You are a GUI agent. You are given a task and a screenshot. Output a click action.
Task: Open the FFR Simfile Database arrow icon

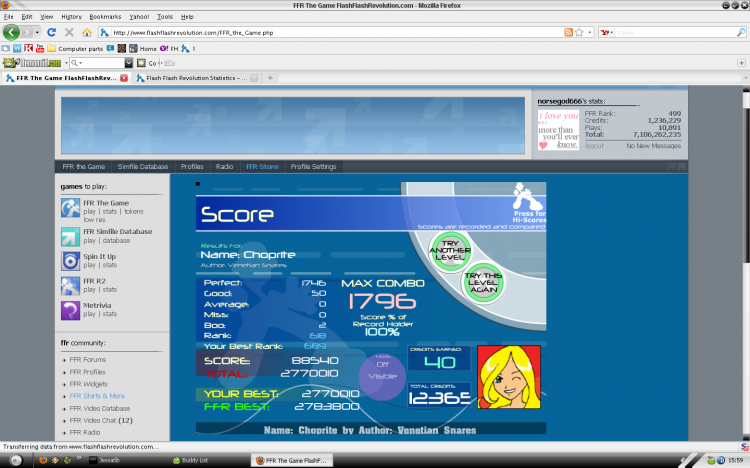click(x=70, y=236)
